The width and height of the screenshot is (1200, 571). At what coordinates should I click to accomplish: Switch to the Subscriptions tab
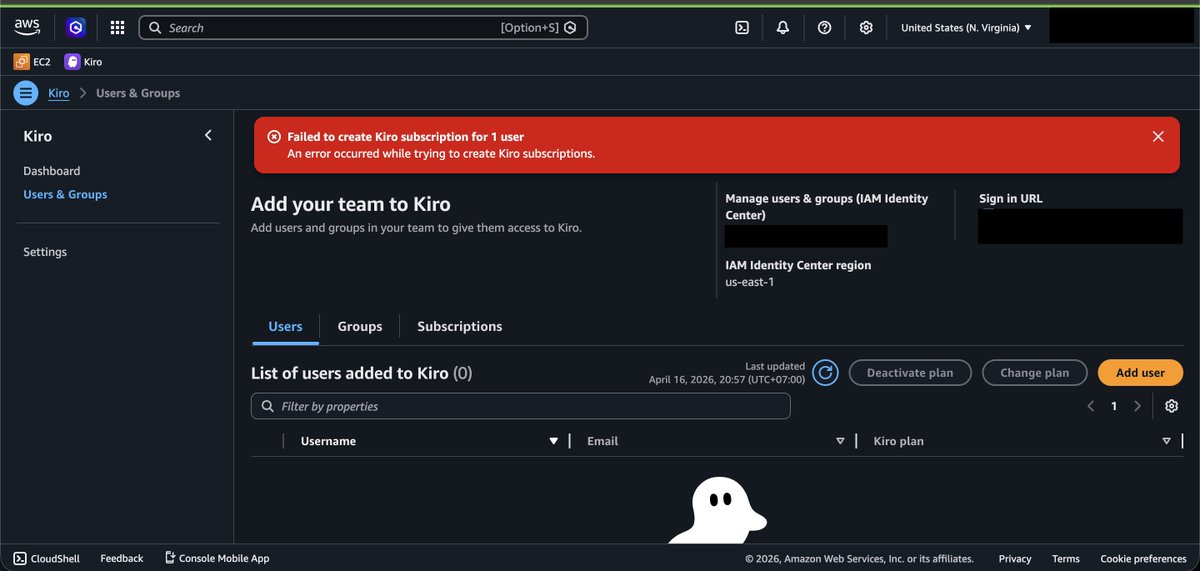(460, 327)
